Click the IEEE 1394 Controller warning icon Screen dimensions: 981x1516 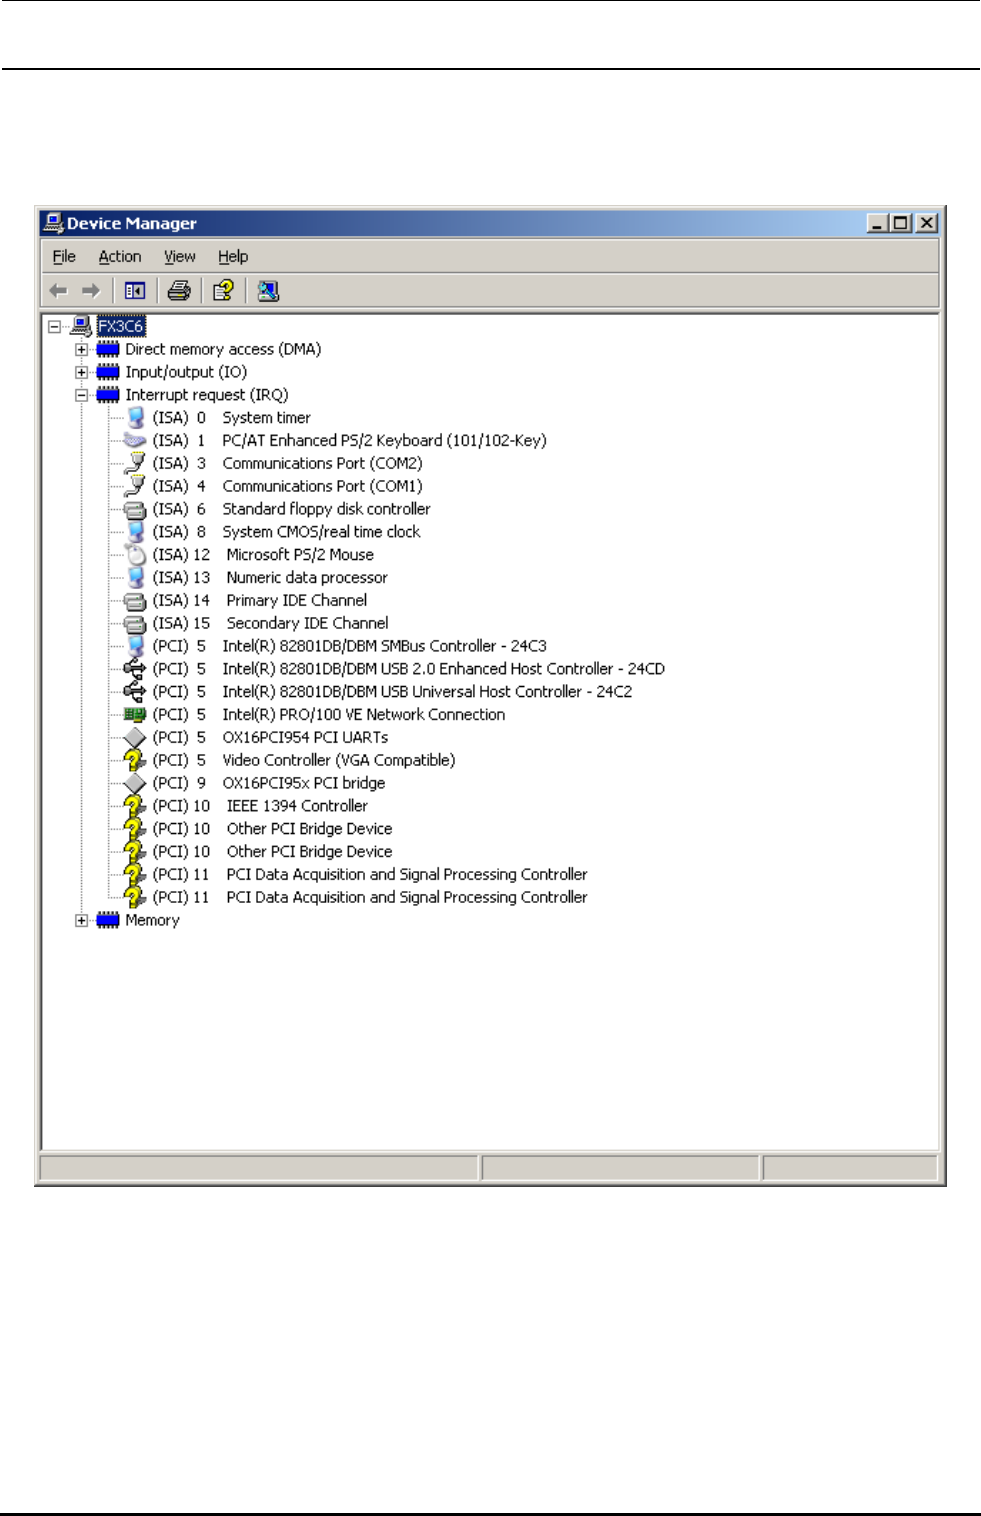135,806
